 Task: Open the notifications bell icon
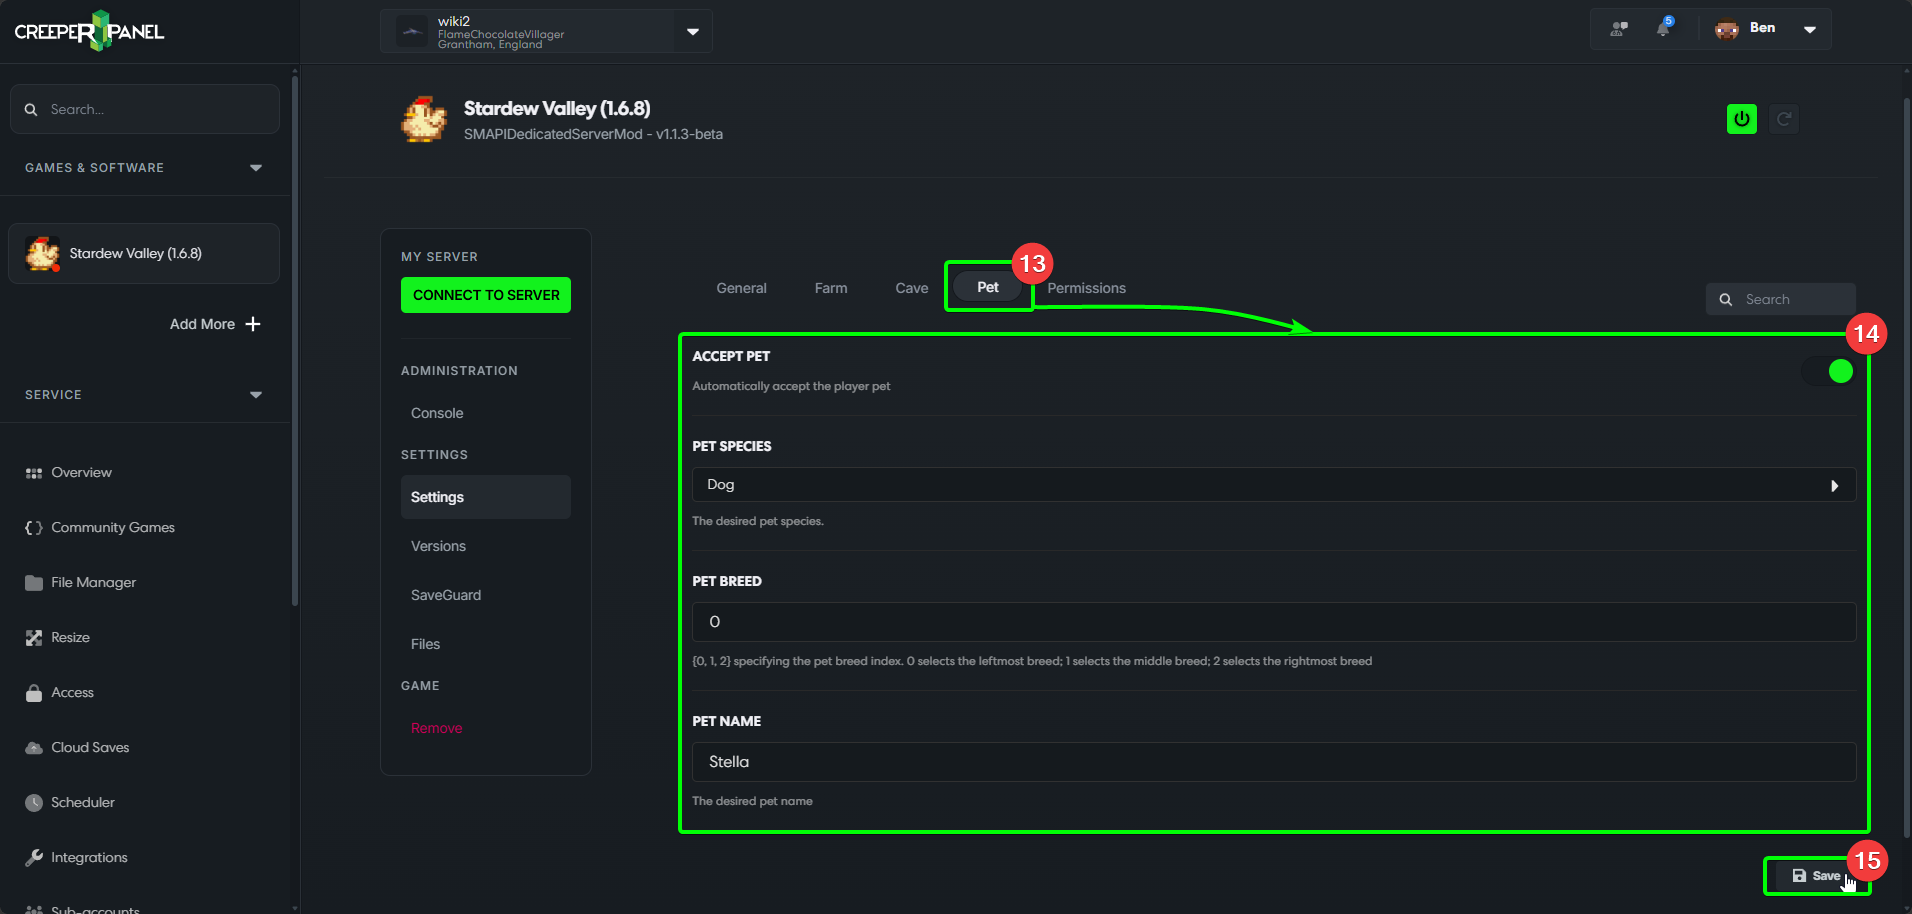point(1663,29)
